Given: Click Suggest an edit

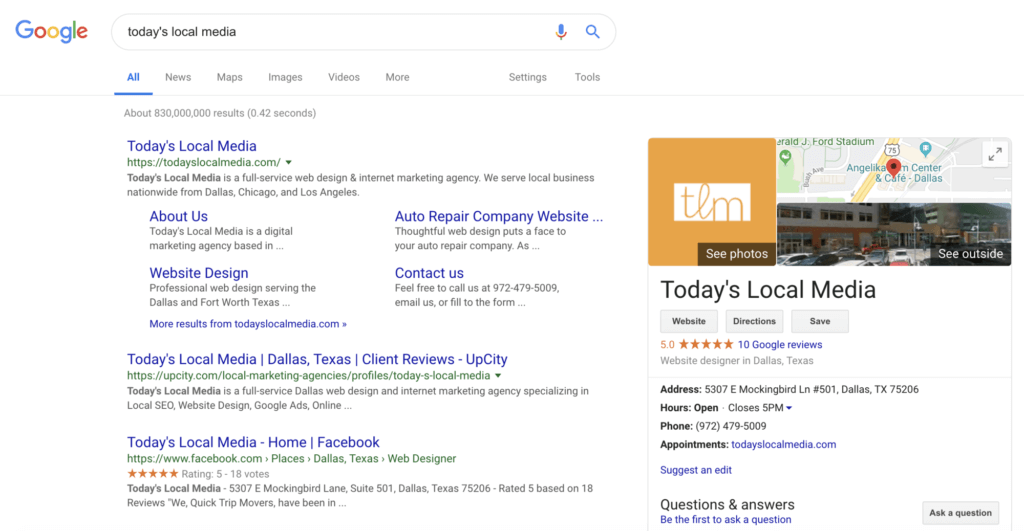Looking at the screenshot, I should pos(696,470).
